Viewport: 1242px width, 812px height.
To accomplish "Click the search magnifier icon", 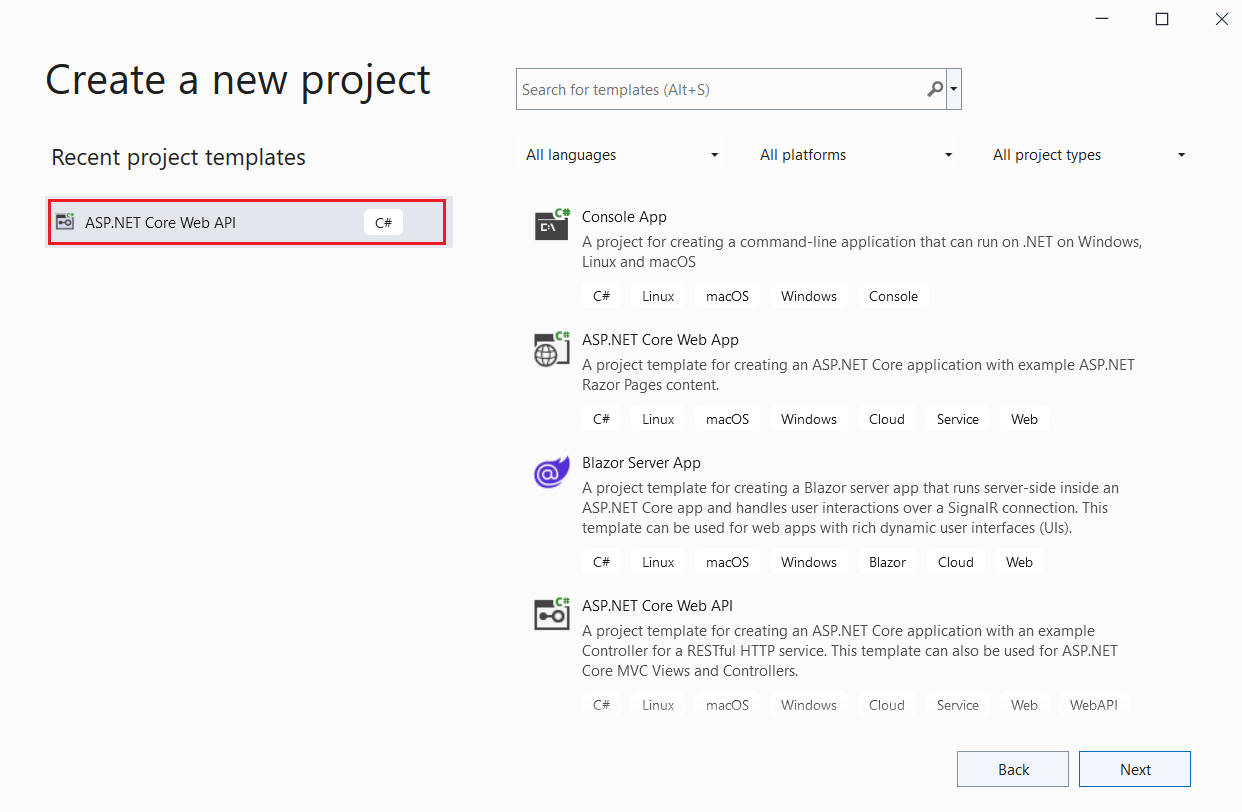I will click(x=933, y=89).
